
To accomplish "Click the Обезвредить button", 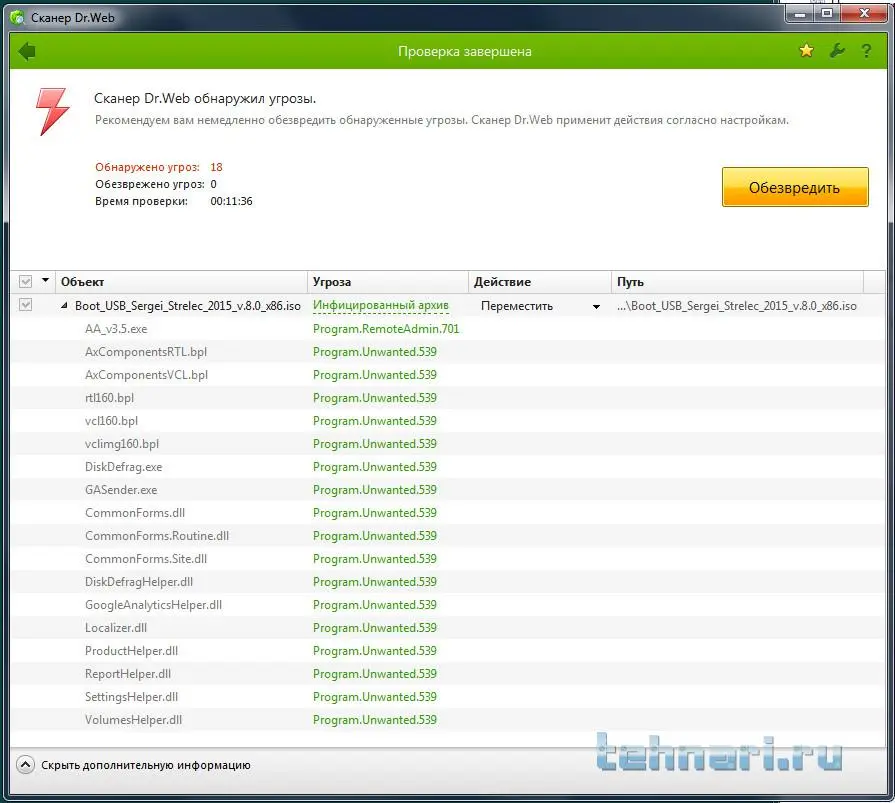I will click(x=795, y=187).
